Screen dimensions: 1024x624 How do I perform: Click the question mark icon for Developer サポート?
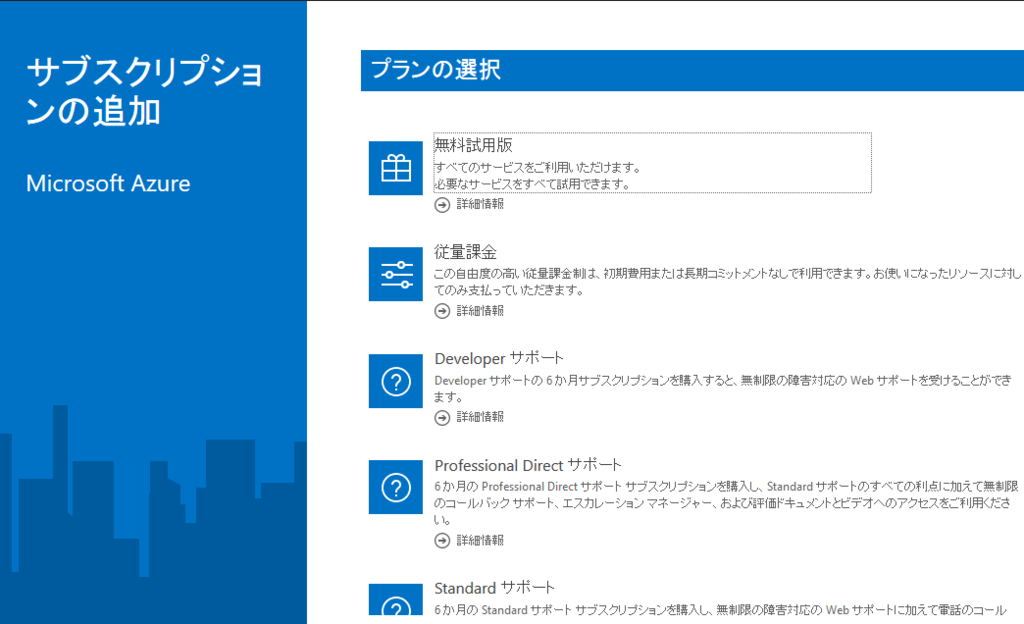[x=396, y=381]
